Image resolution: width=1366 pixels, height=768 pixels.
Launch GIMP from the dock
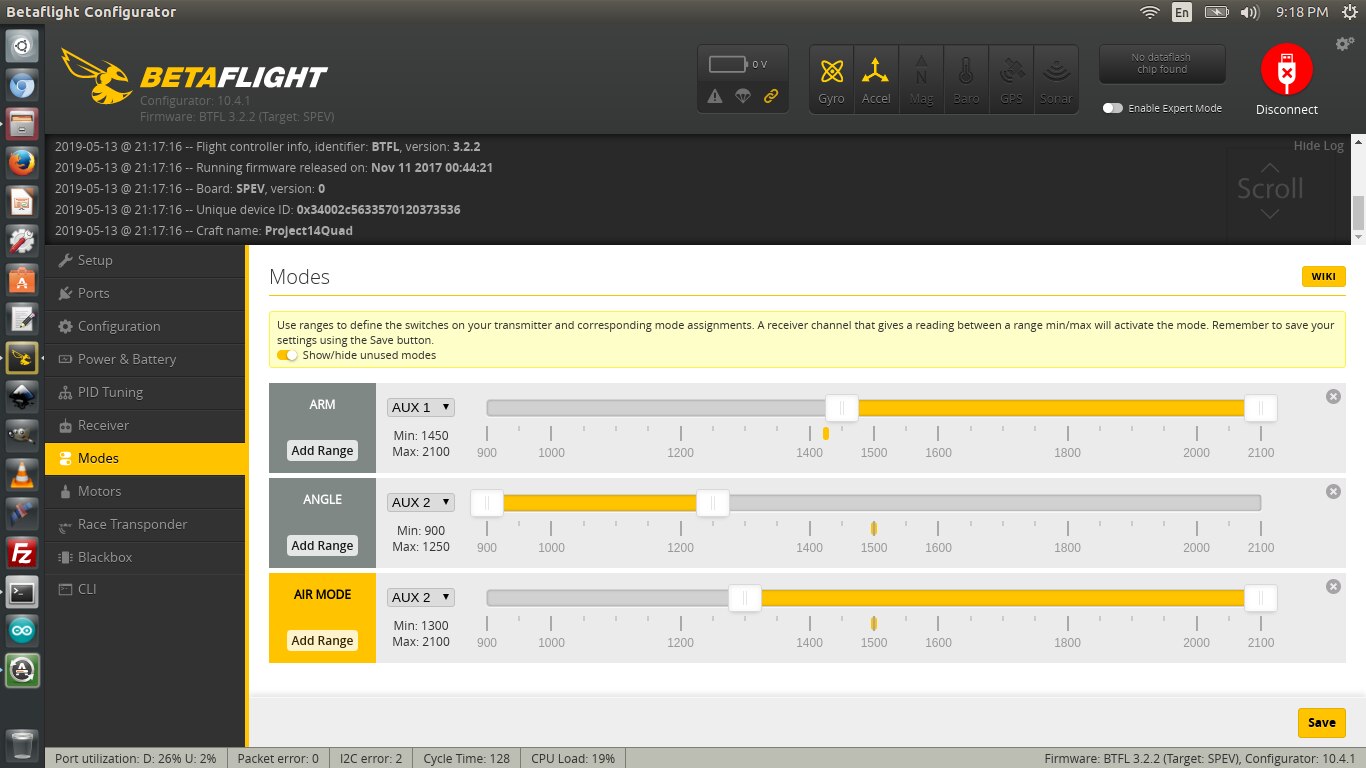click(x=22, y=435)
